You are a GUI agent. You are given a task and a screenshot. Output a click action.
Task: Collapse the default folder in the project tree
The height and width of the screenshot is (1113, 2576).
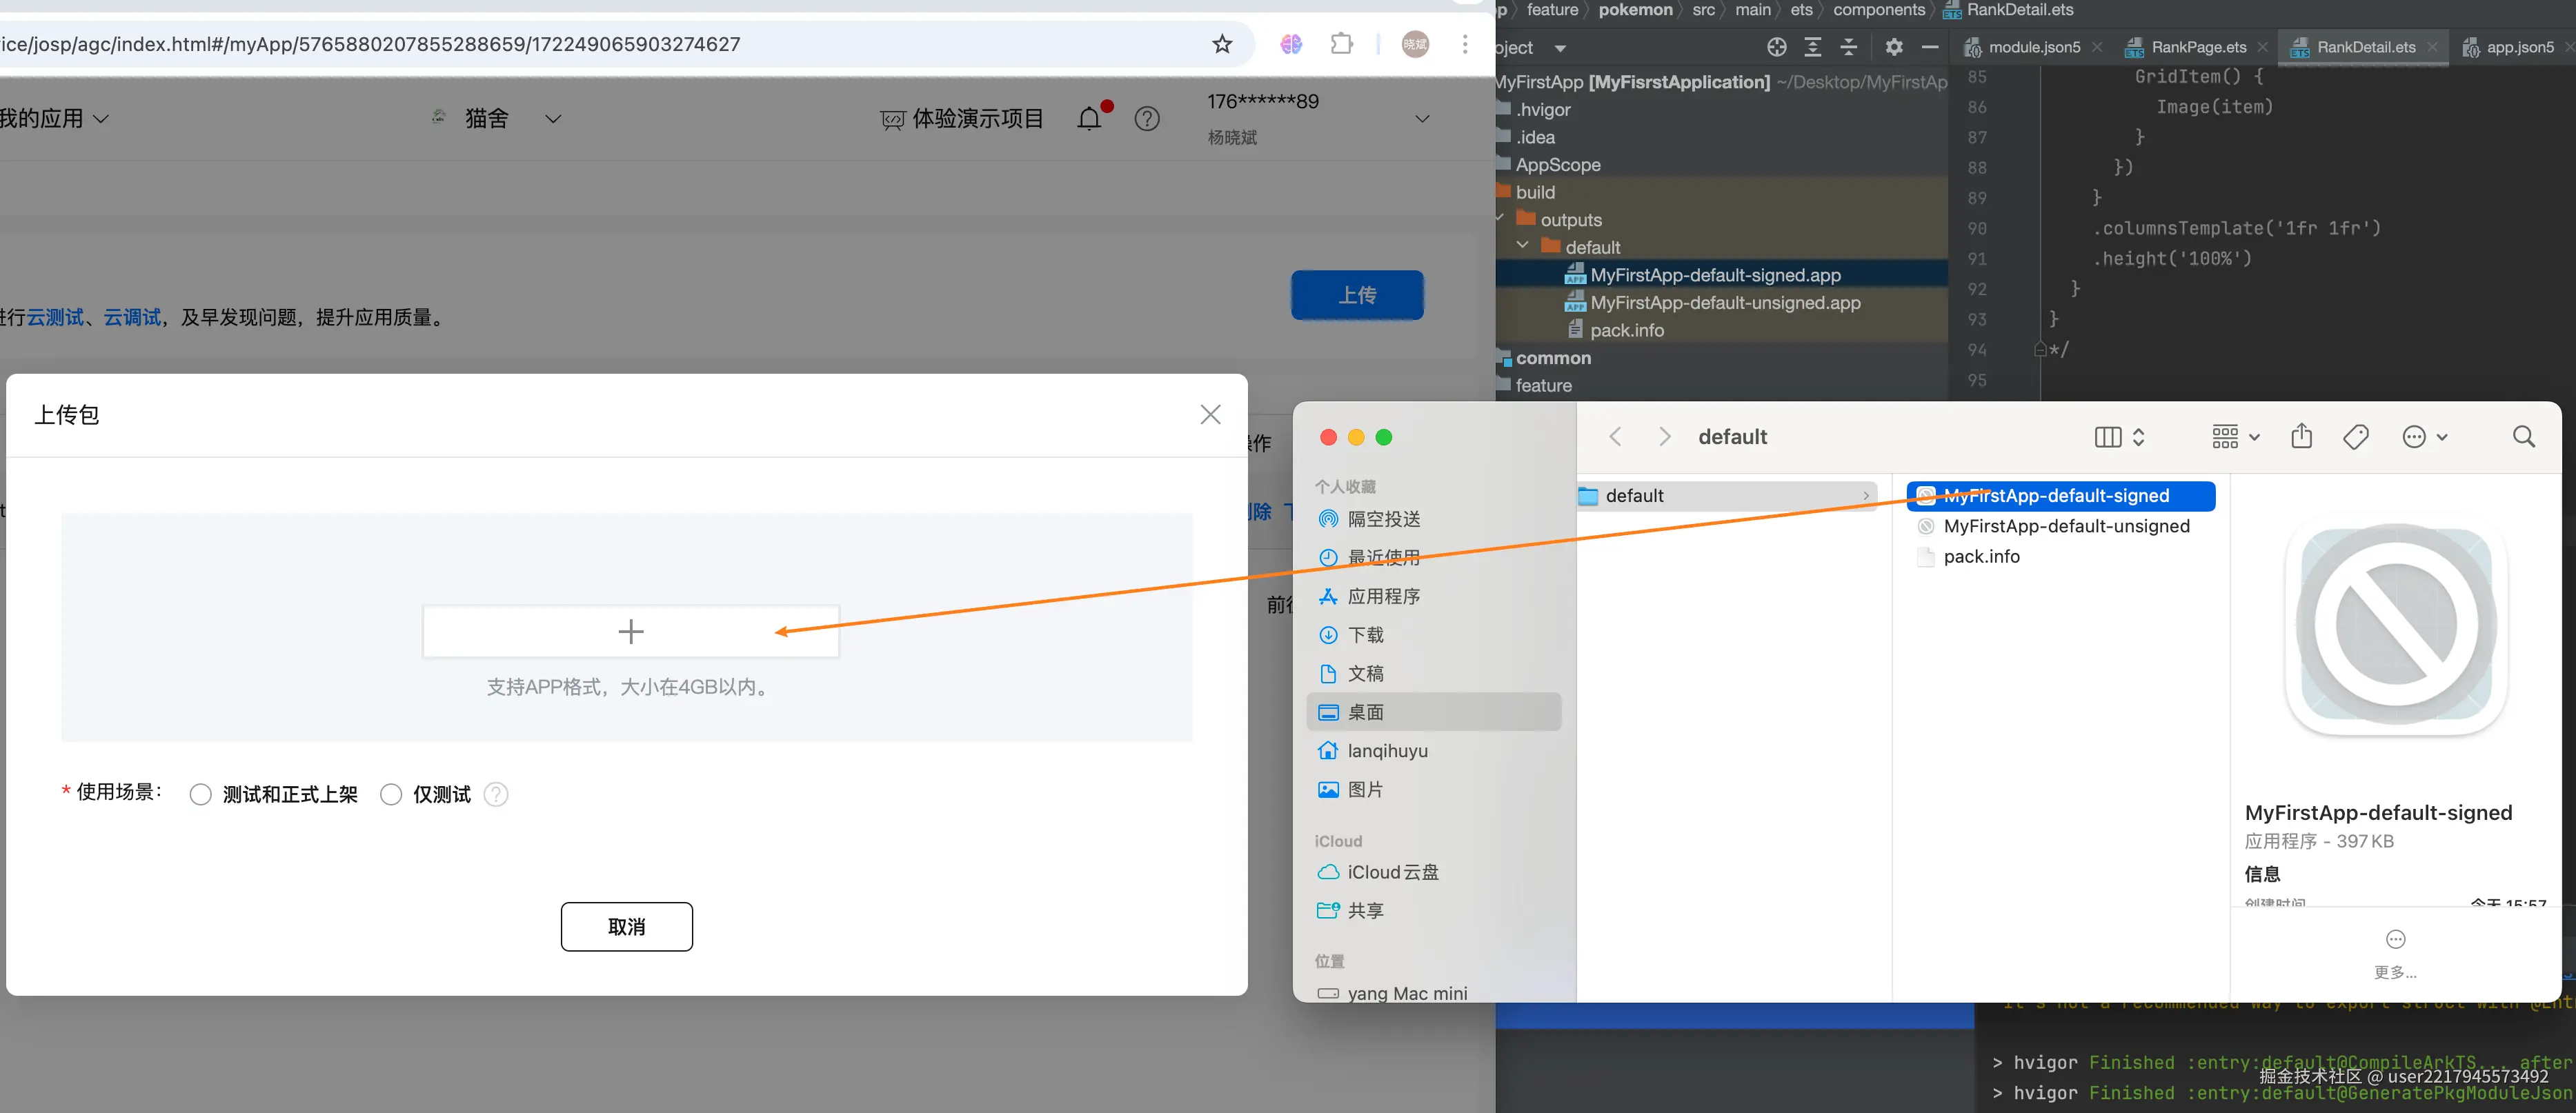click(1522, 246)
